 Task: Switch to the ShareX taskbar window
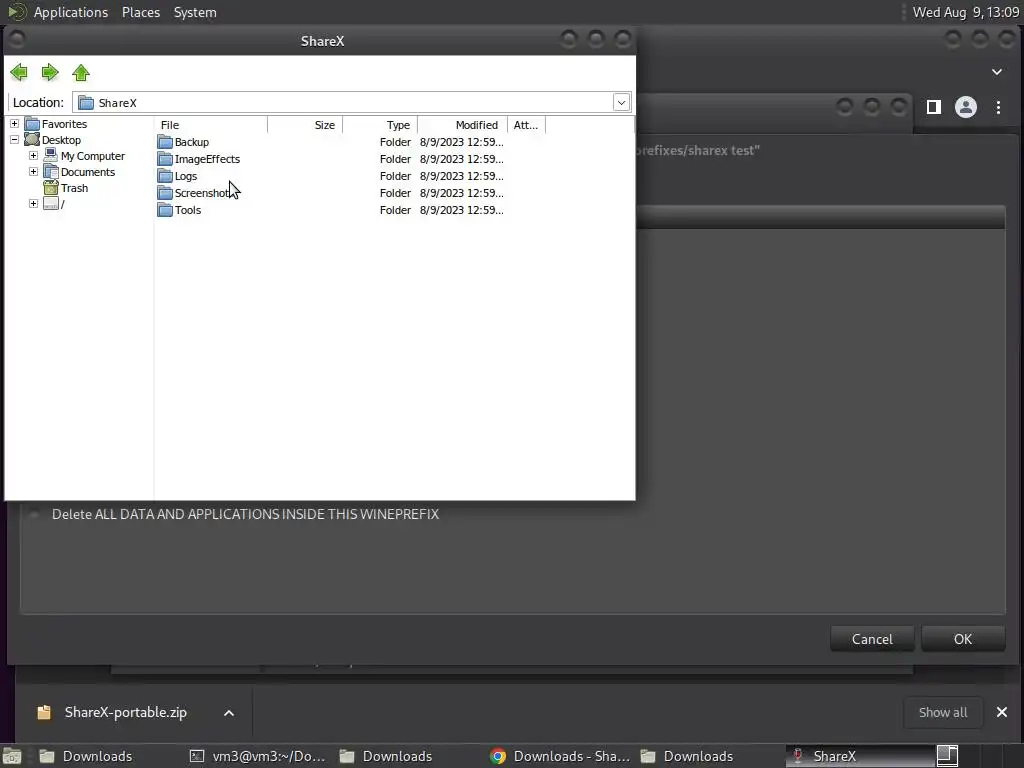859,756
